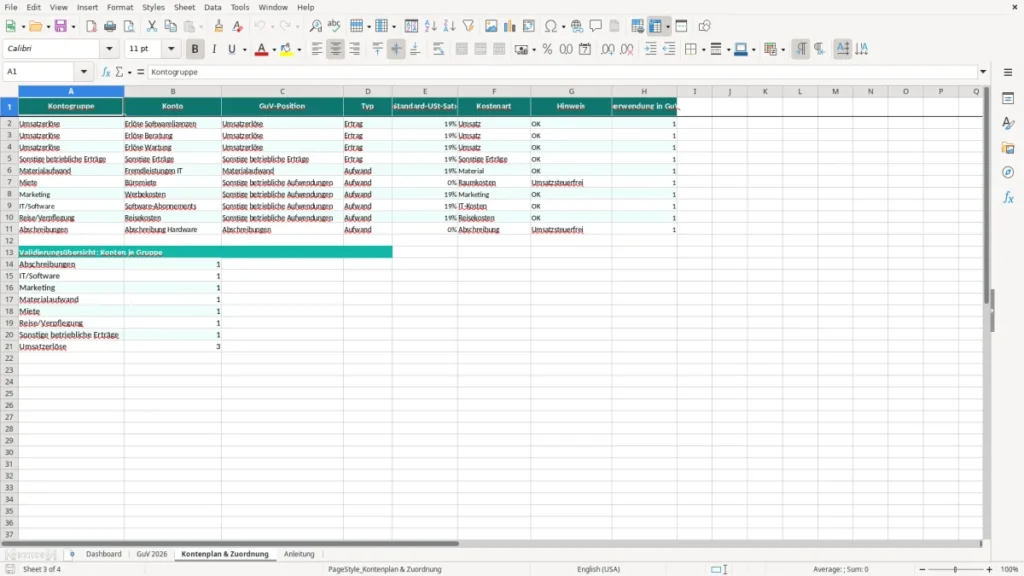This screenshot has width=1024, height=576.
Task: Toggle Bold formatting
Action: 195,49
